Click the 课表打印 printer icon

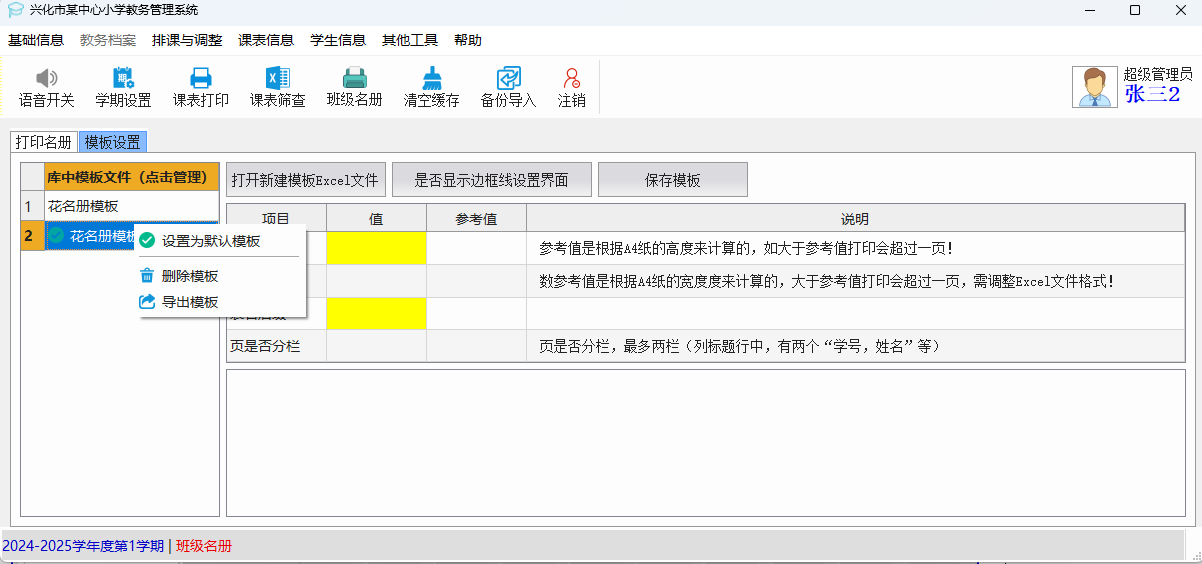tap(200, 79)
